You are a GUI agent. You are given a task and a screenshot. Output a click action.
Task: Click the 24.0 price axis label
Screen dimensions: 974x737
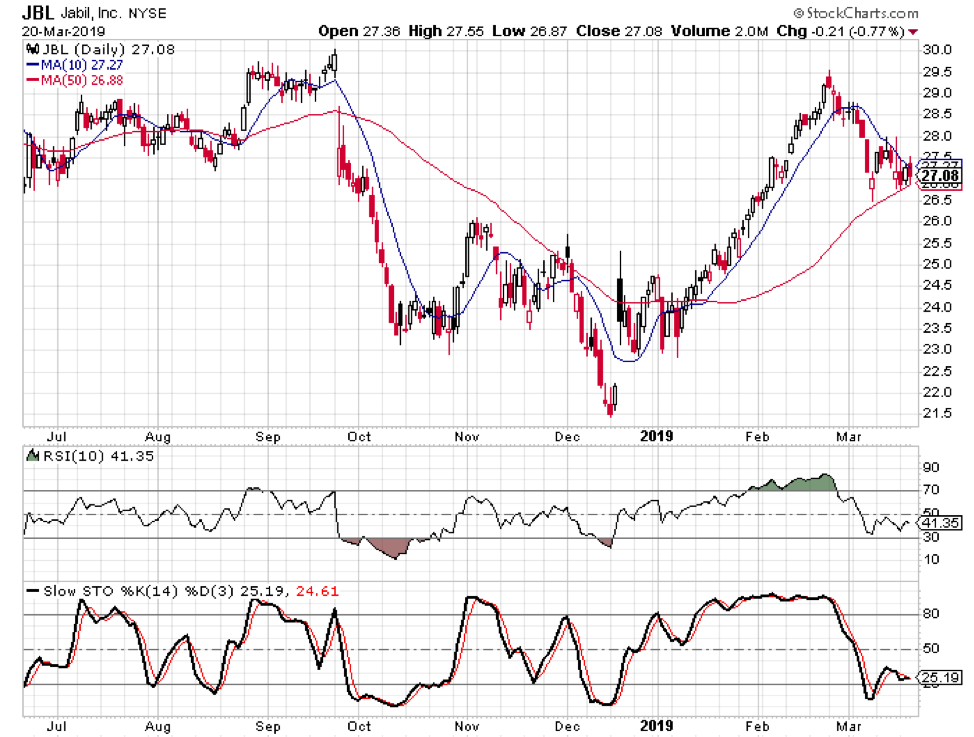point(937,307)
